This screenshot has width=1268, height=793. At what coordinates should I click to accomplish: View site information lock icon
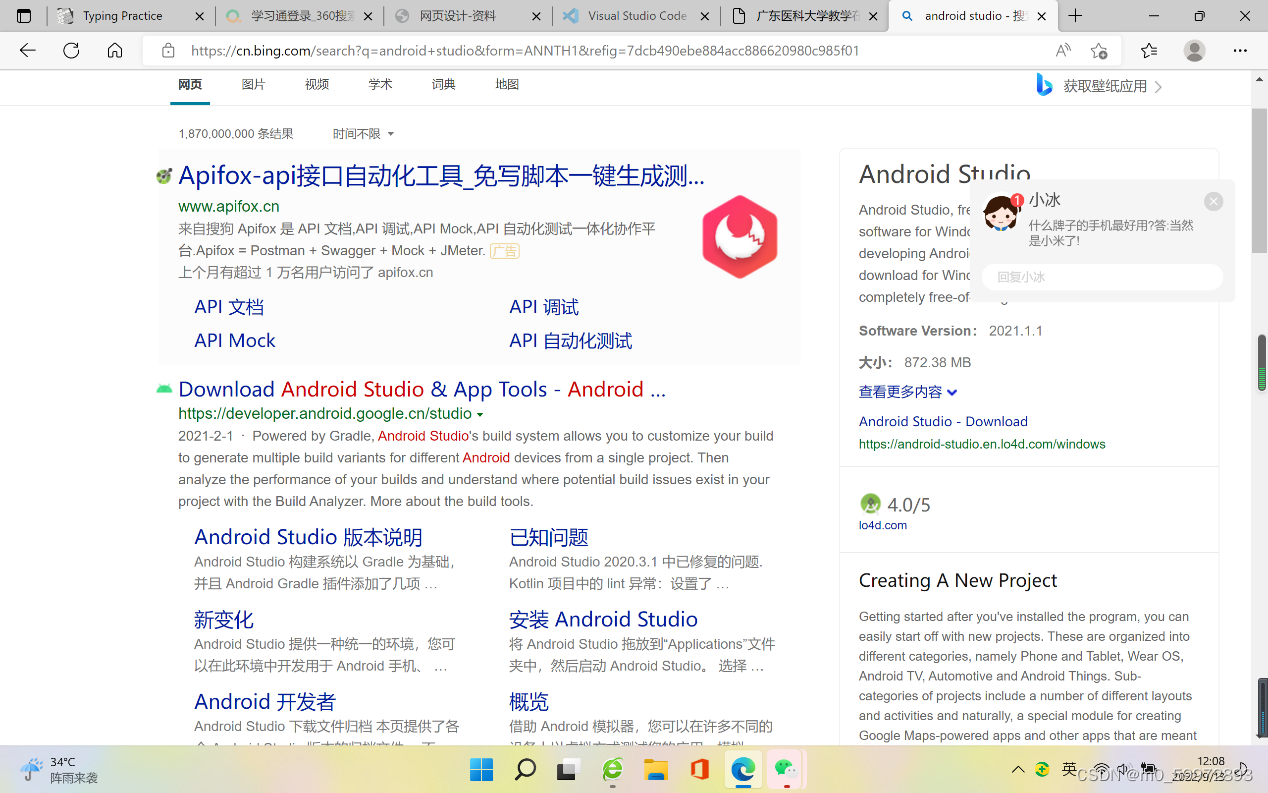click(168, 51)
